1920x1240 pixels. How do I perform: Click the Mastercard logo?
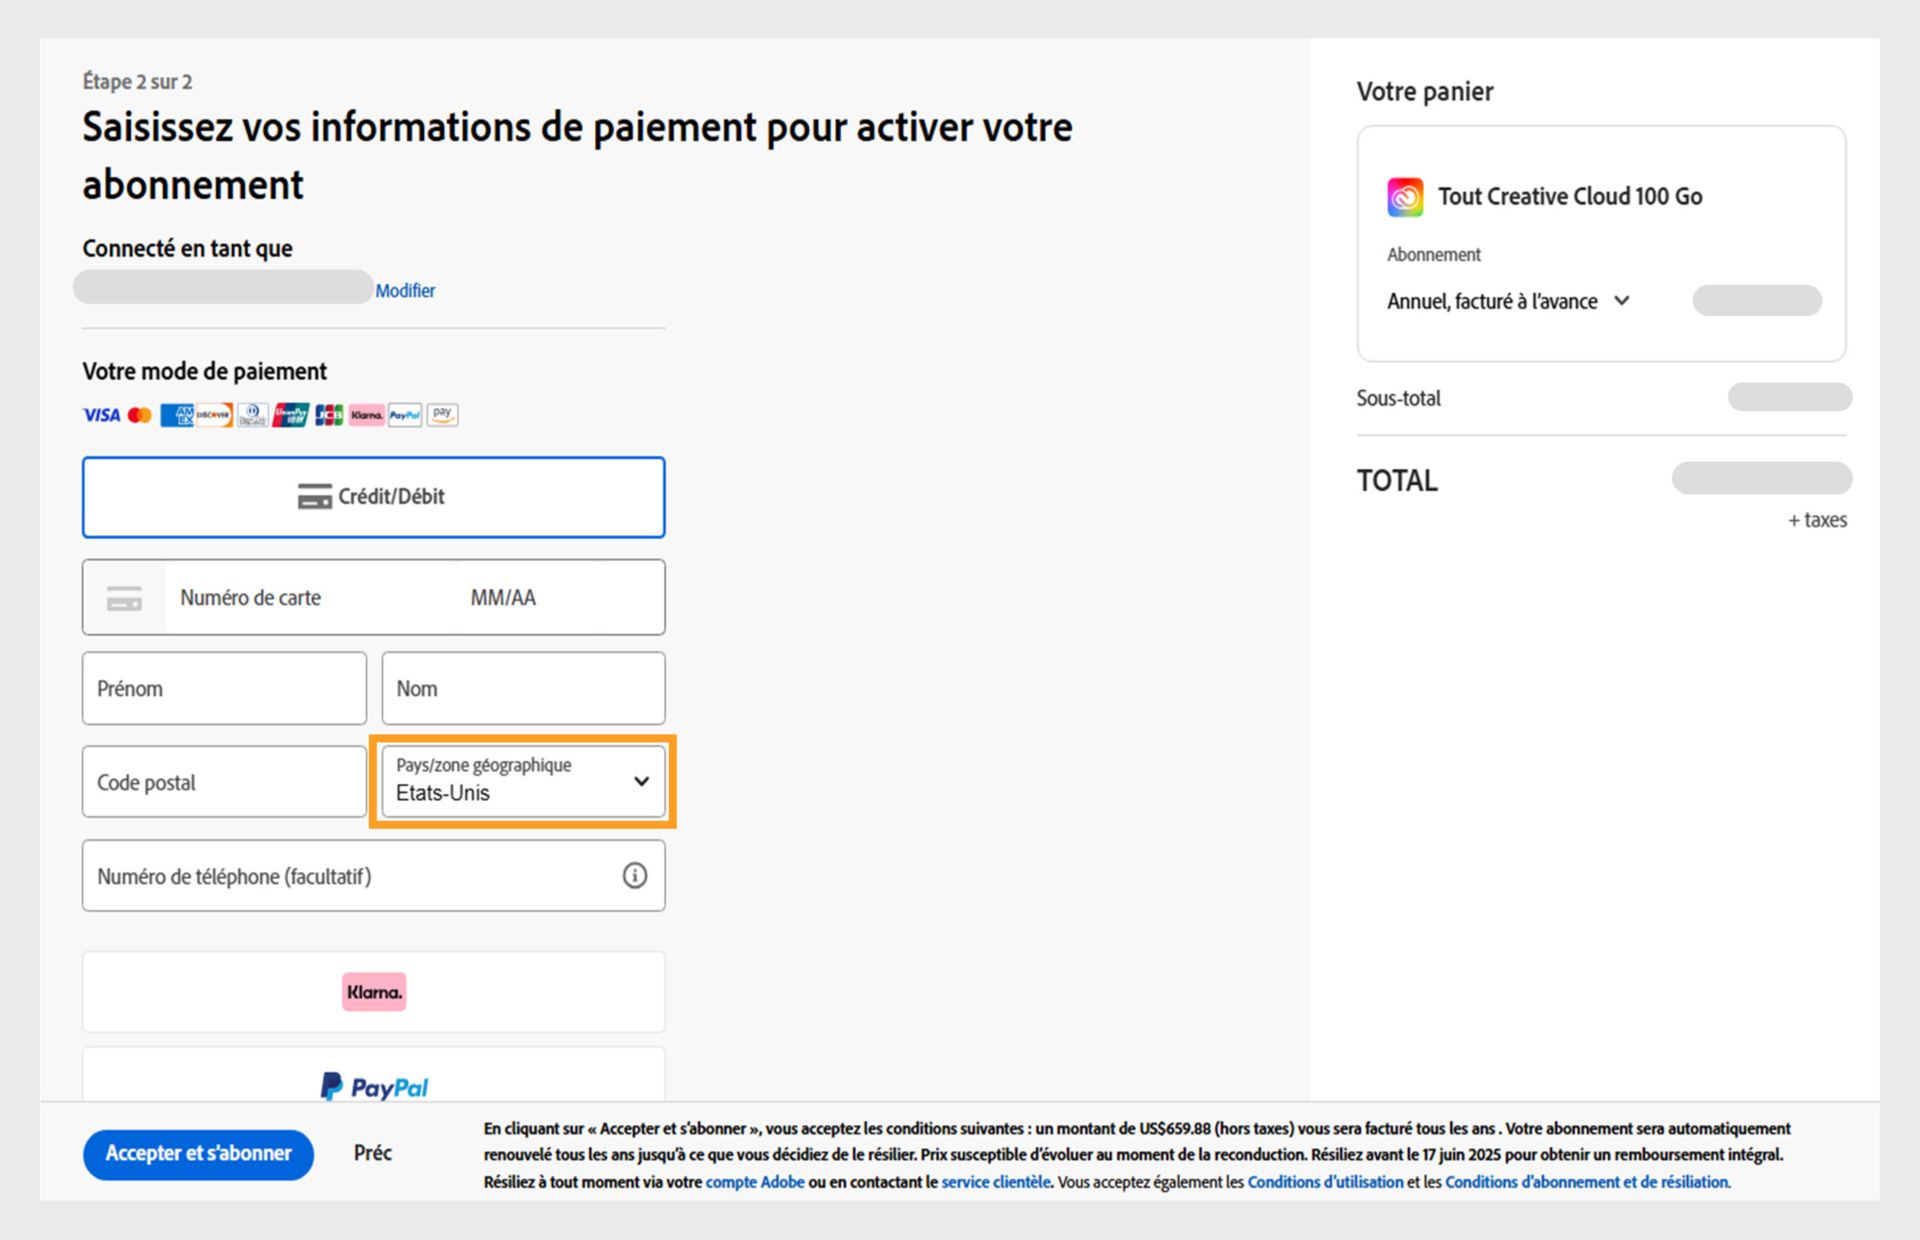[x=140, y=415]
